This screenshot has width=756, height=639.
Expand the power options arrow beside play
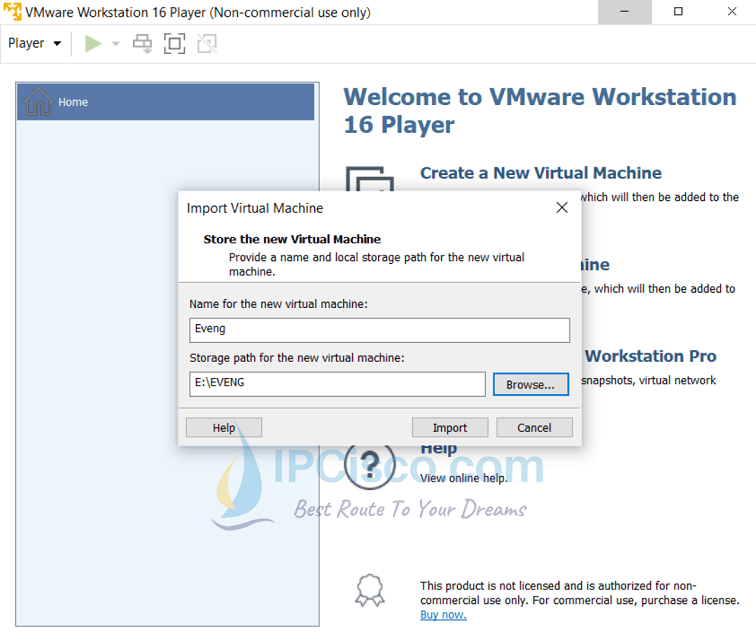(x=116, y=43)
